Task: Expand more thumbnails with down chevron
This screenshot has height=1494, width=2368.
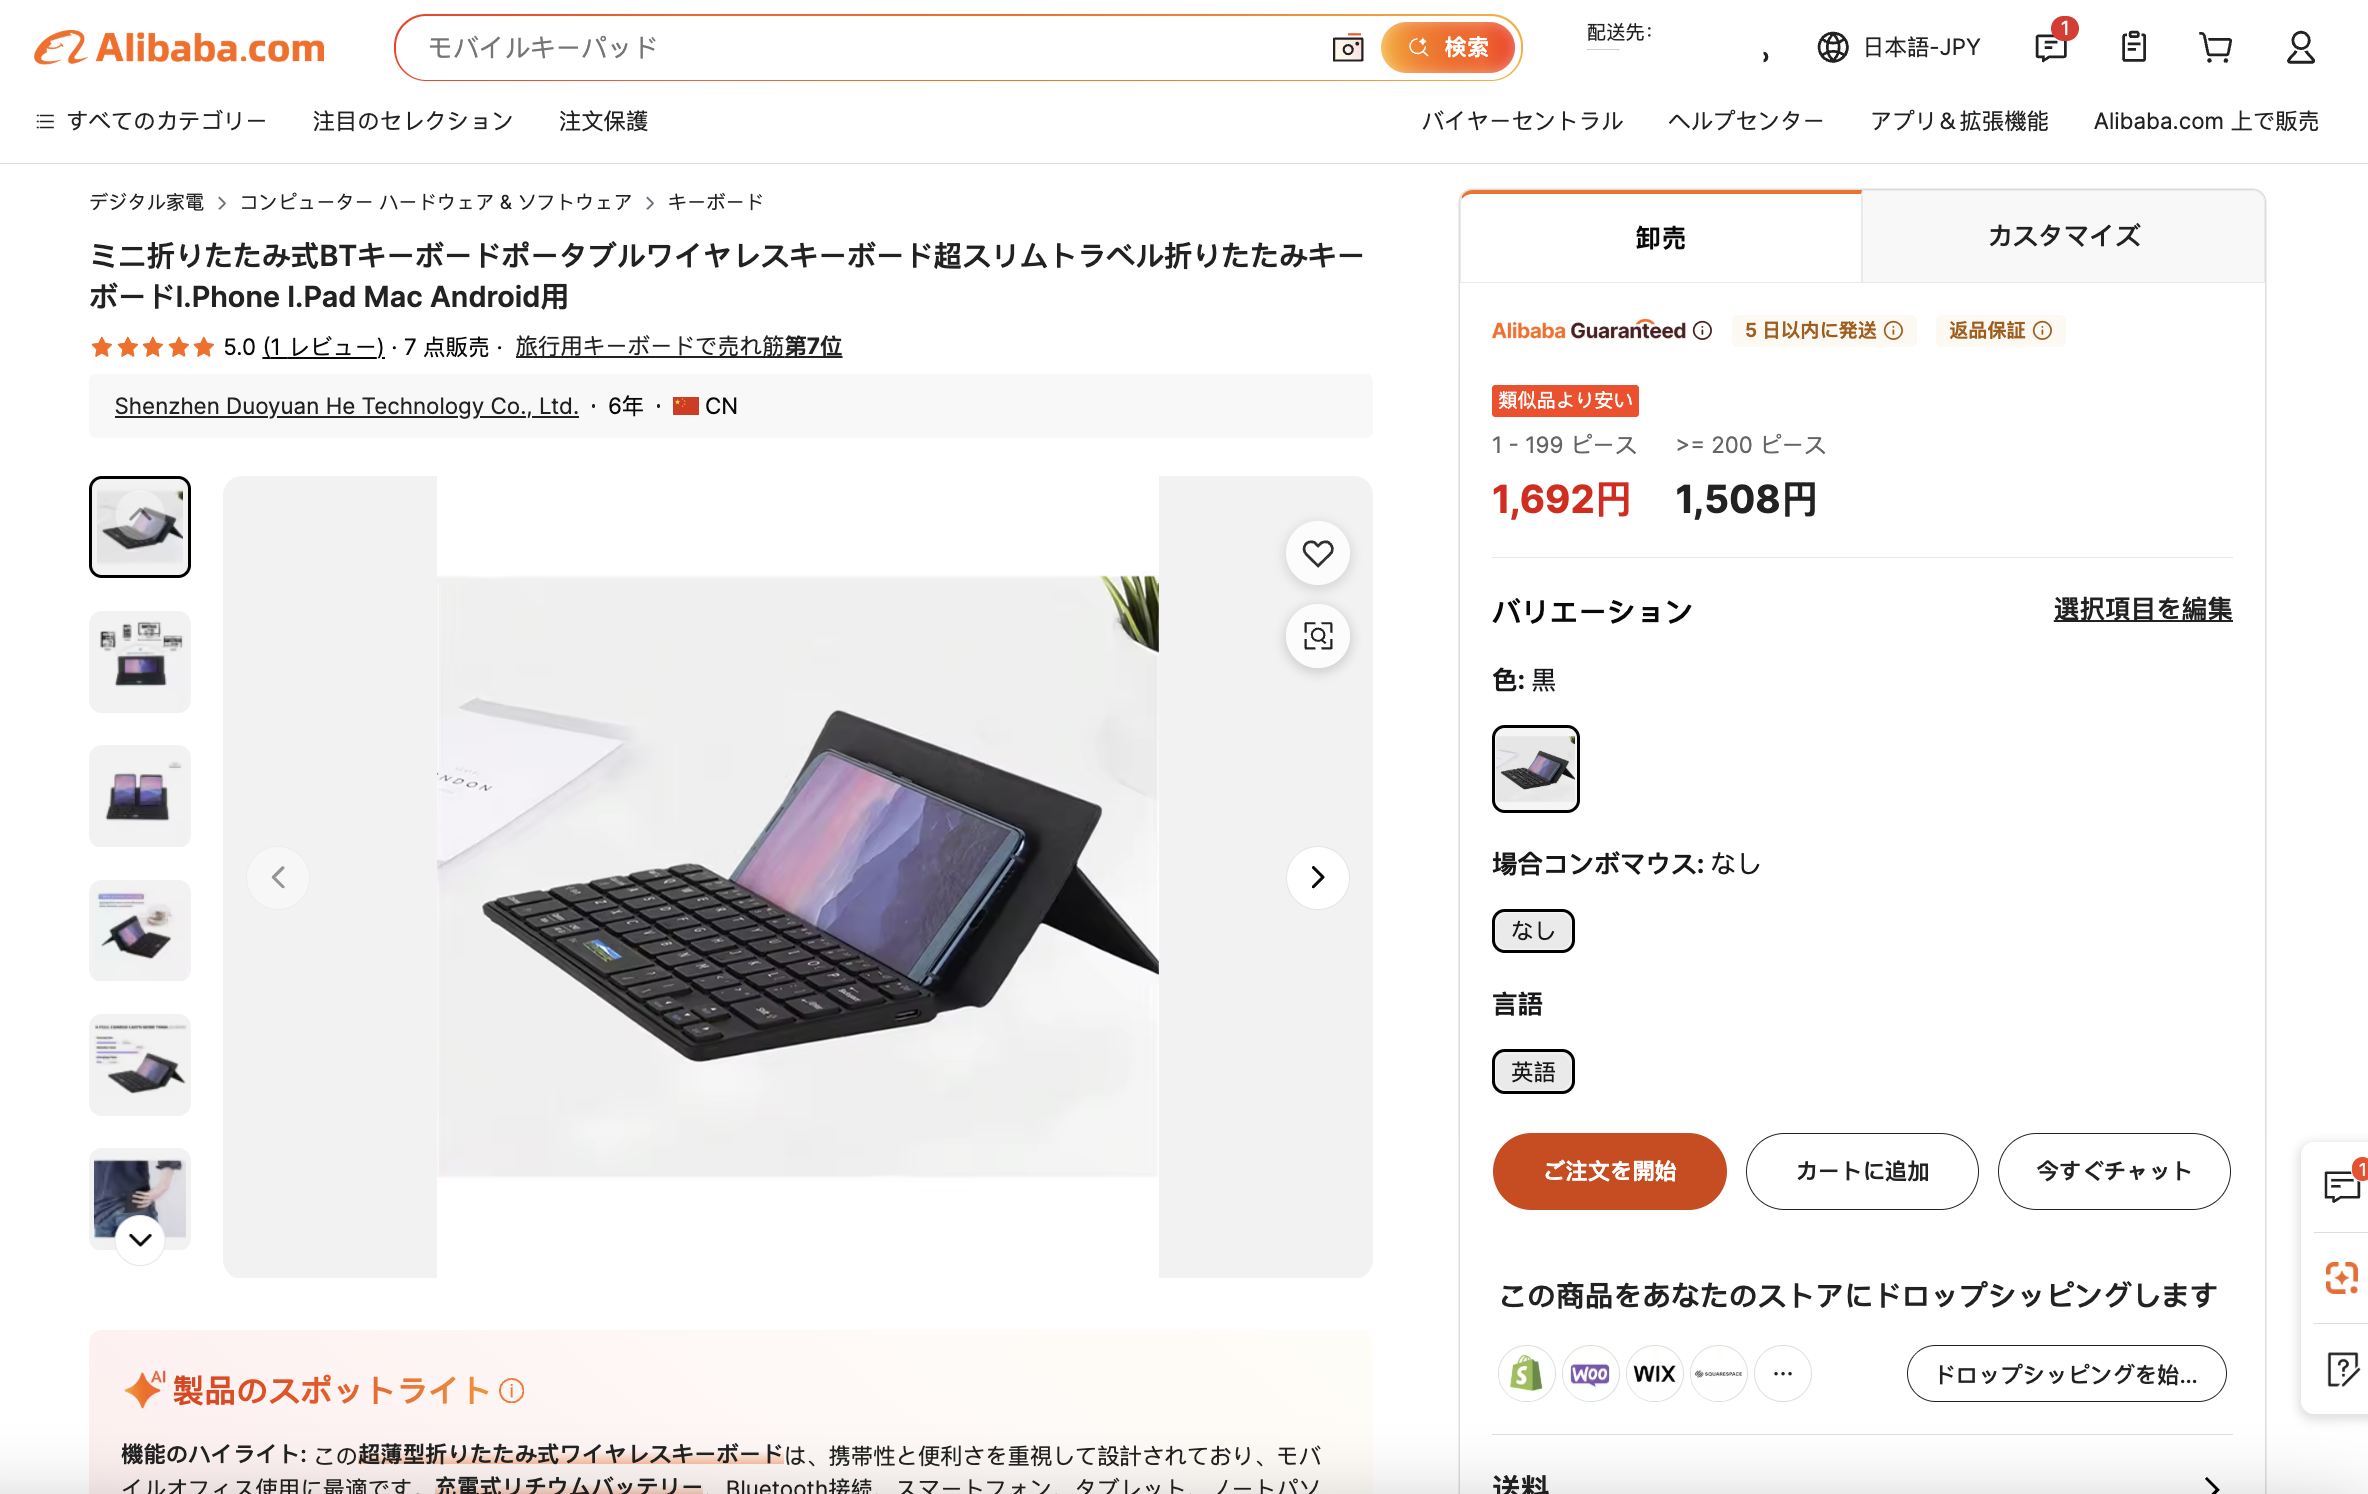Action: [140, 1240]
